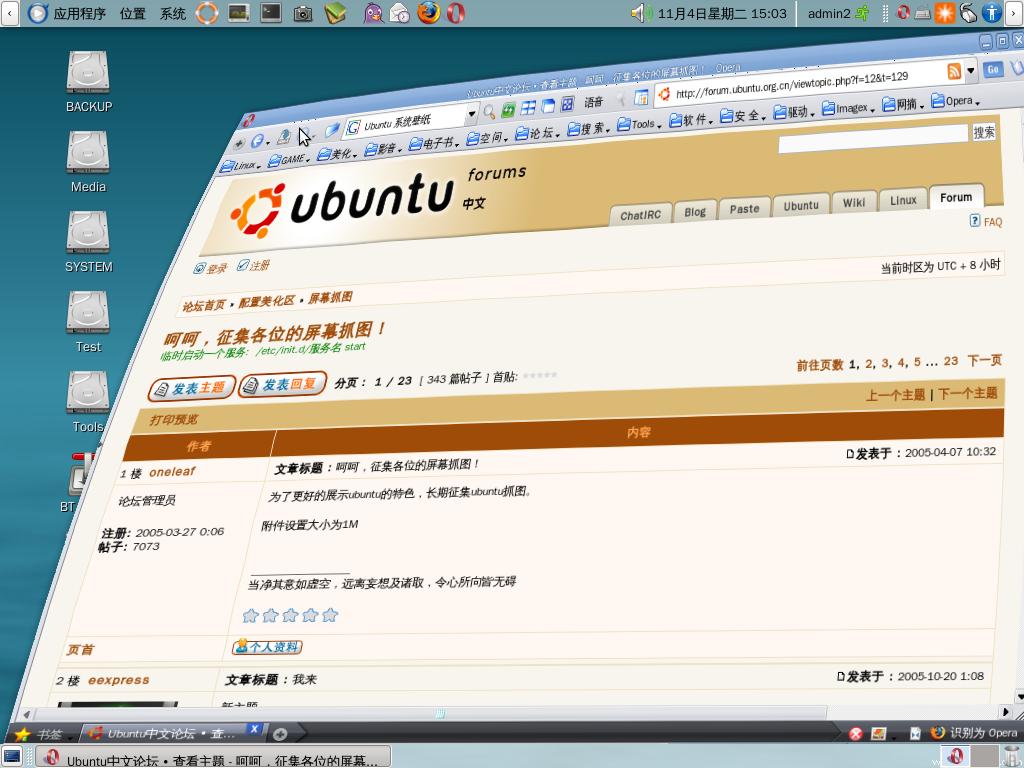This screenshot has height=768, width=1024.
Task: Expand the search engine dropdown arrow
Action: [x=472, y=114]
